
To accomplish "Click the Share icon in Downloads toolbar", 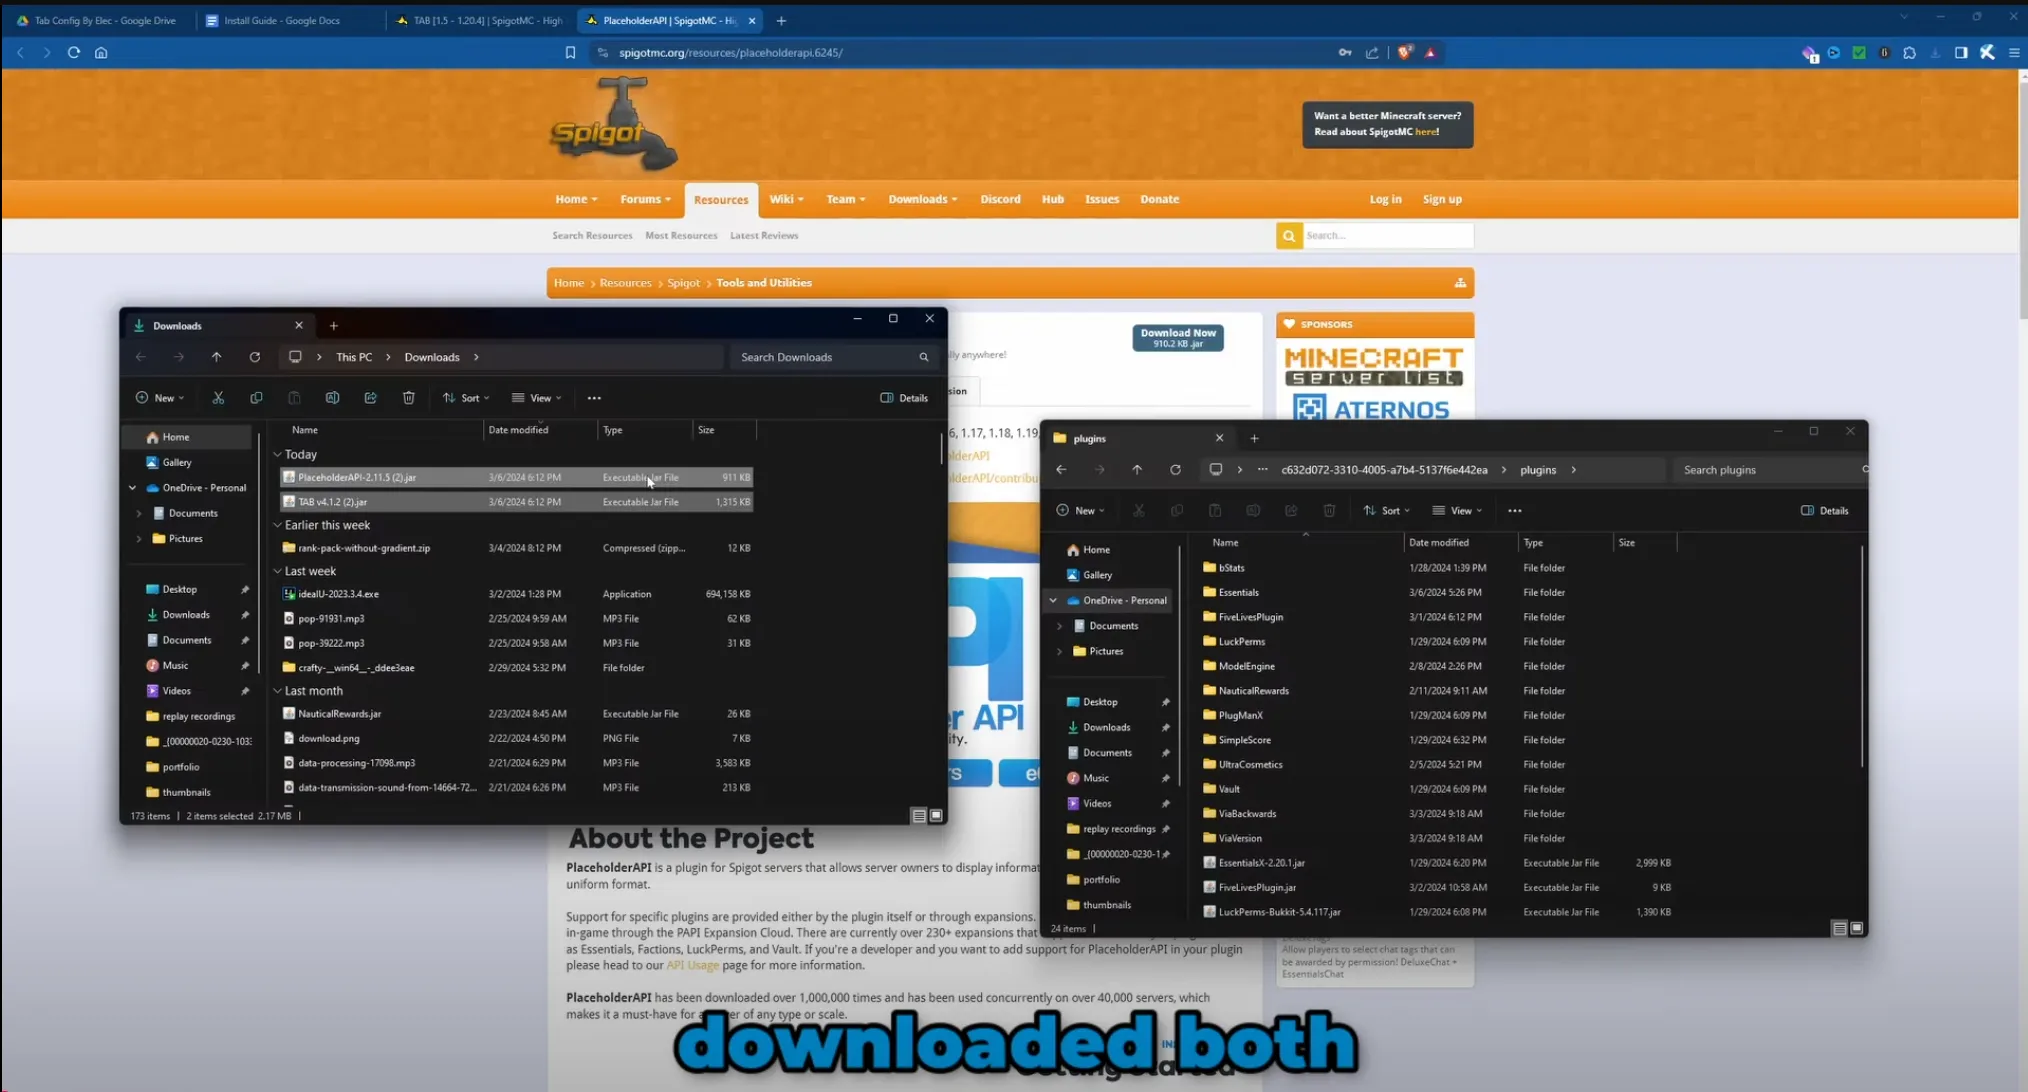I will 370,398.
